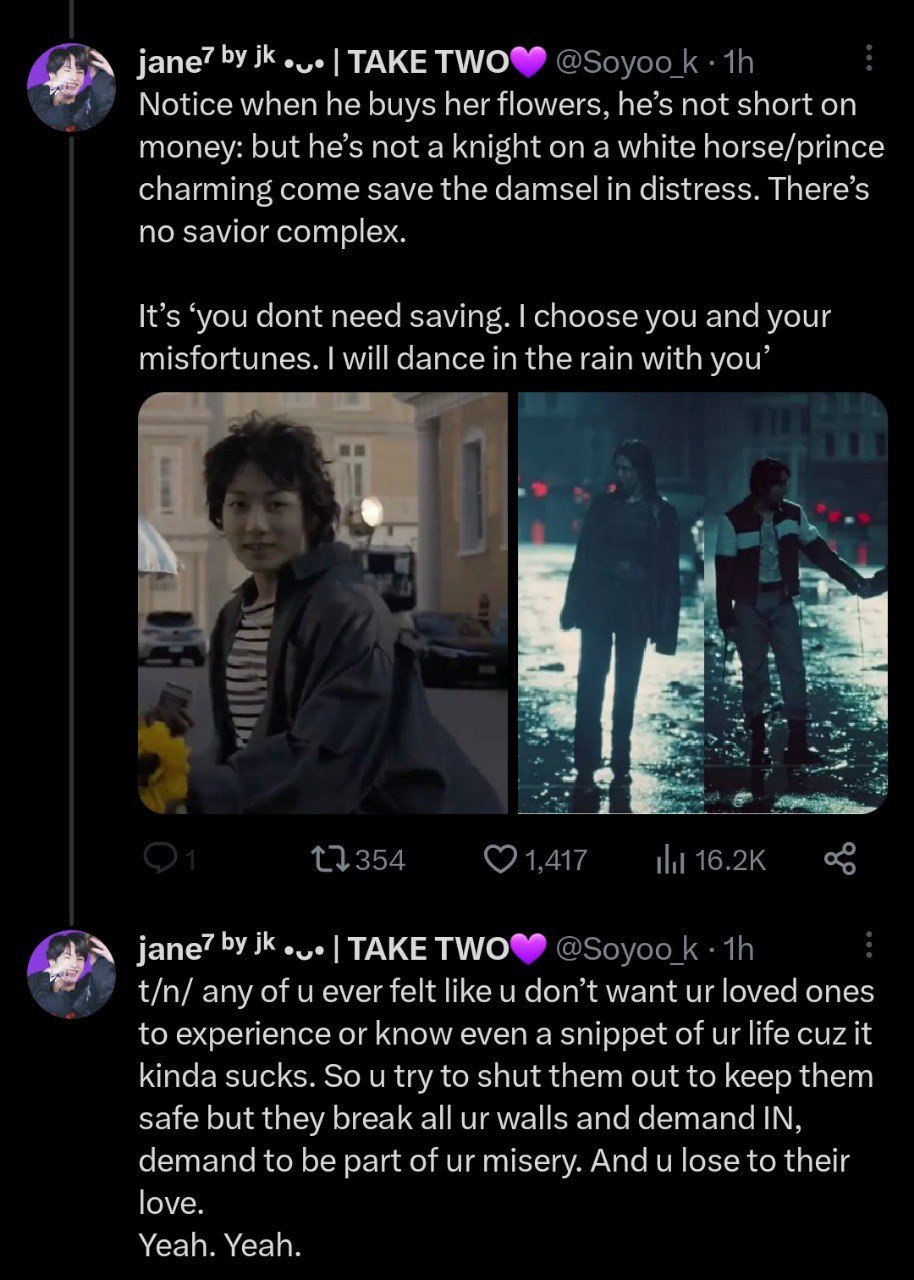The height and width of the screenshot is (1280, 914).
Task: Open the three-dot menu of the second tweet
Action: (x=867, y=945)
